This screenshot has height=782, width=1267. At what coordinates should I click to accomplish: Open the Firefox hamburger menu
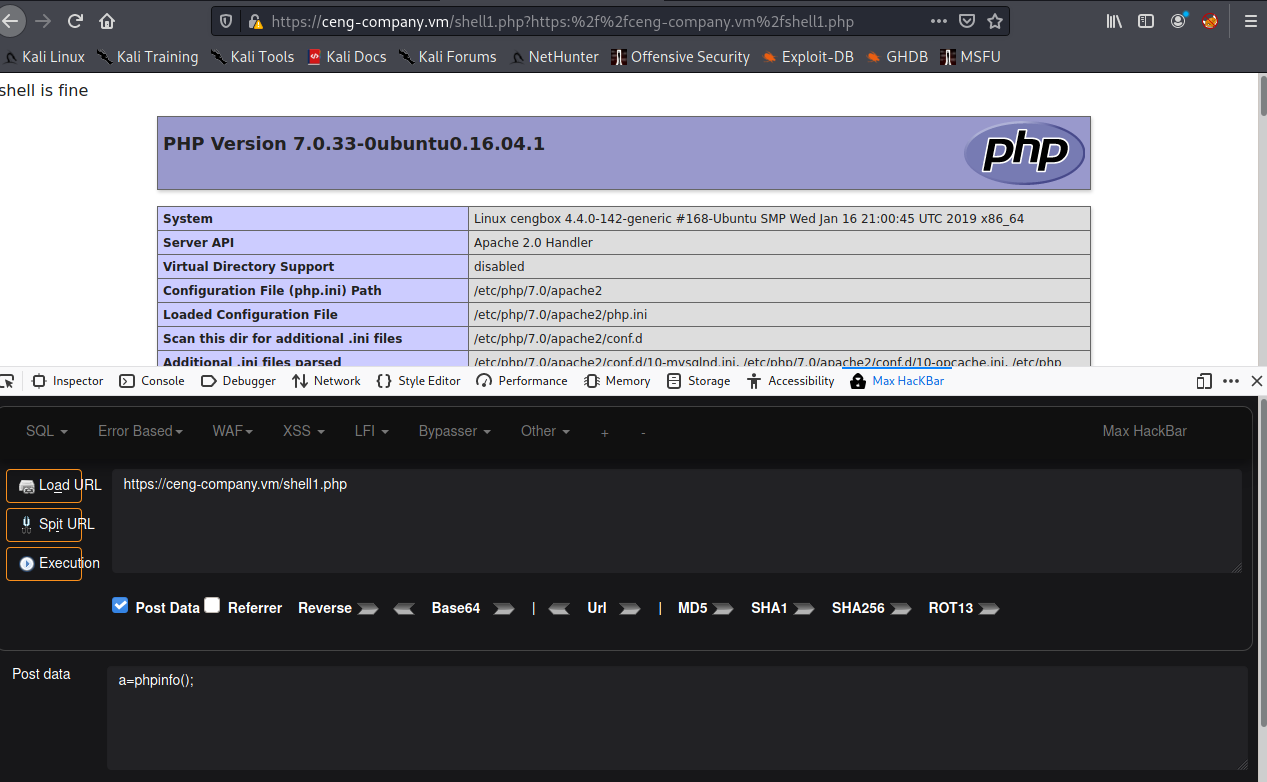[1250, 20]
